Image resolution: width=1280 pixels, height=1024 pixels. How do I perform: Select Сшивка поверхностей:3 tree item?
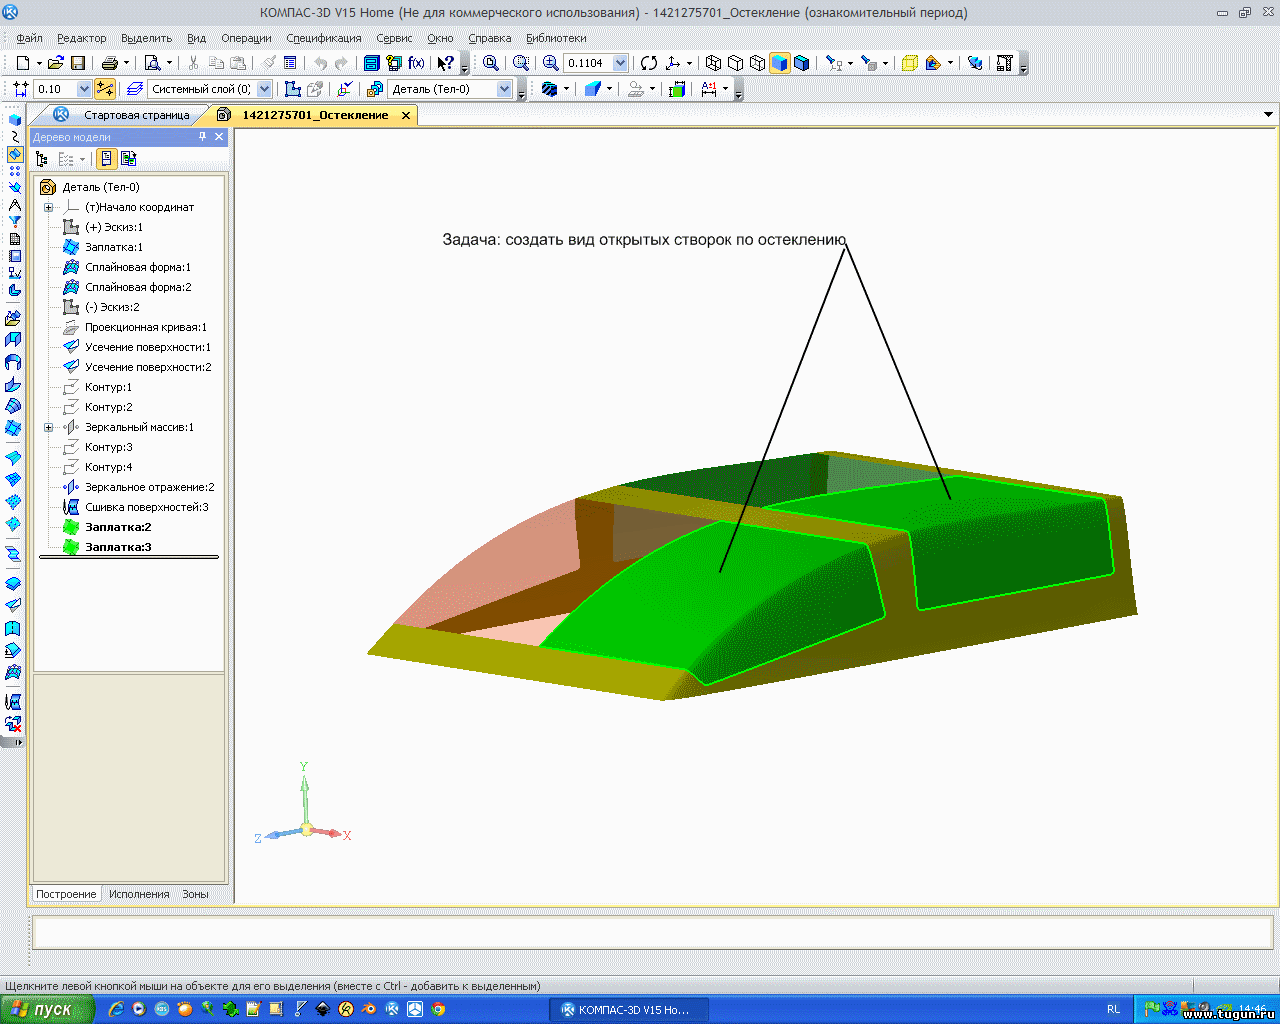146,507
